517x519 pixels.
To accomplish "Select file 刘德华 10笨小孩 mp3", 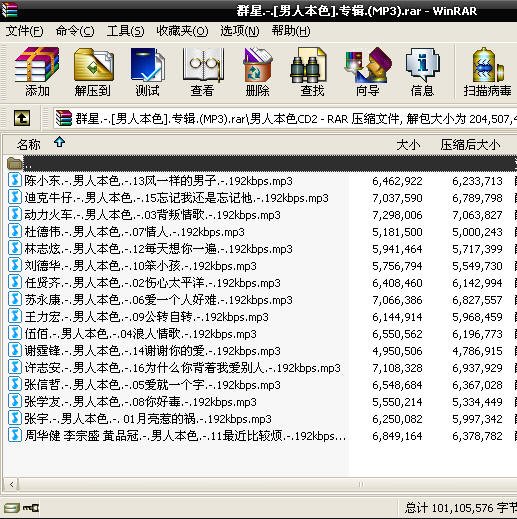I will point(140,266).
